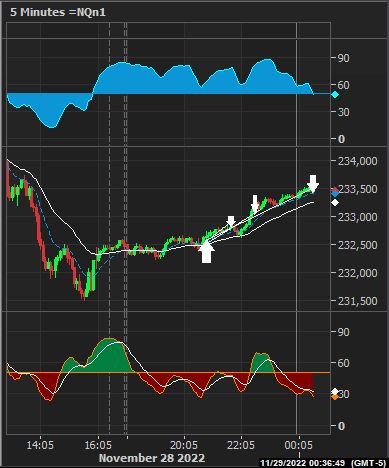Click the 22:05 time axis label

pos(241,445)
